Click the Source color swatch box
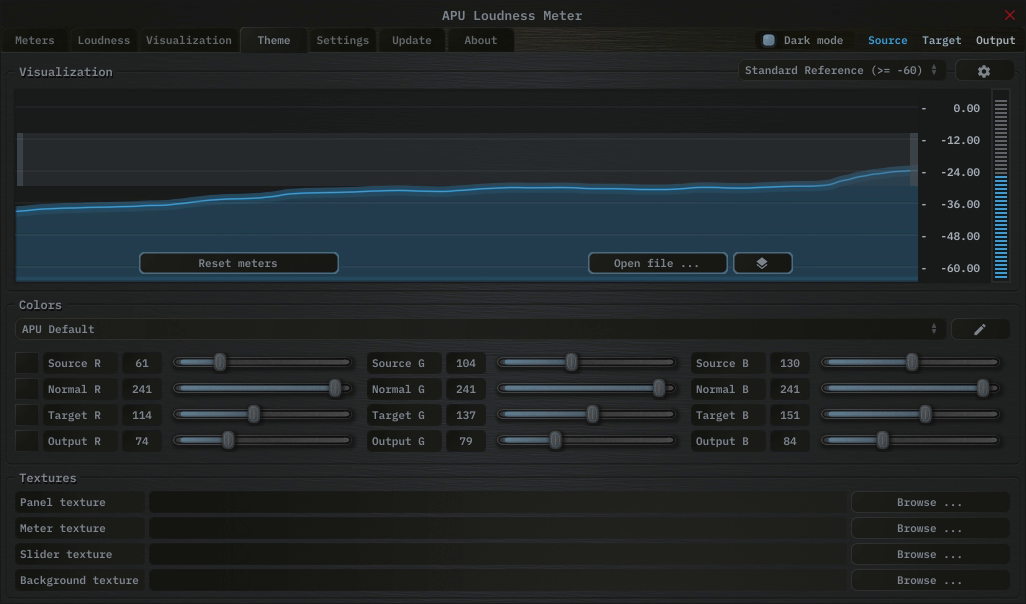This screenshot has width=1026, height=604. pos(27,363)
